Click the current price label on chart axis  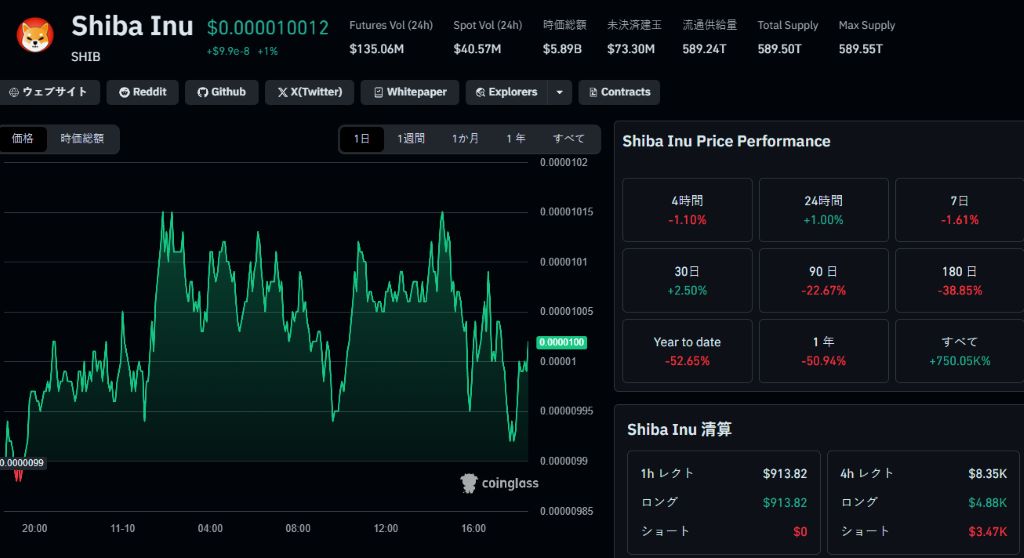pos(562,342)
